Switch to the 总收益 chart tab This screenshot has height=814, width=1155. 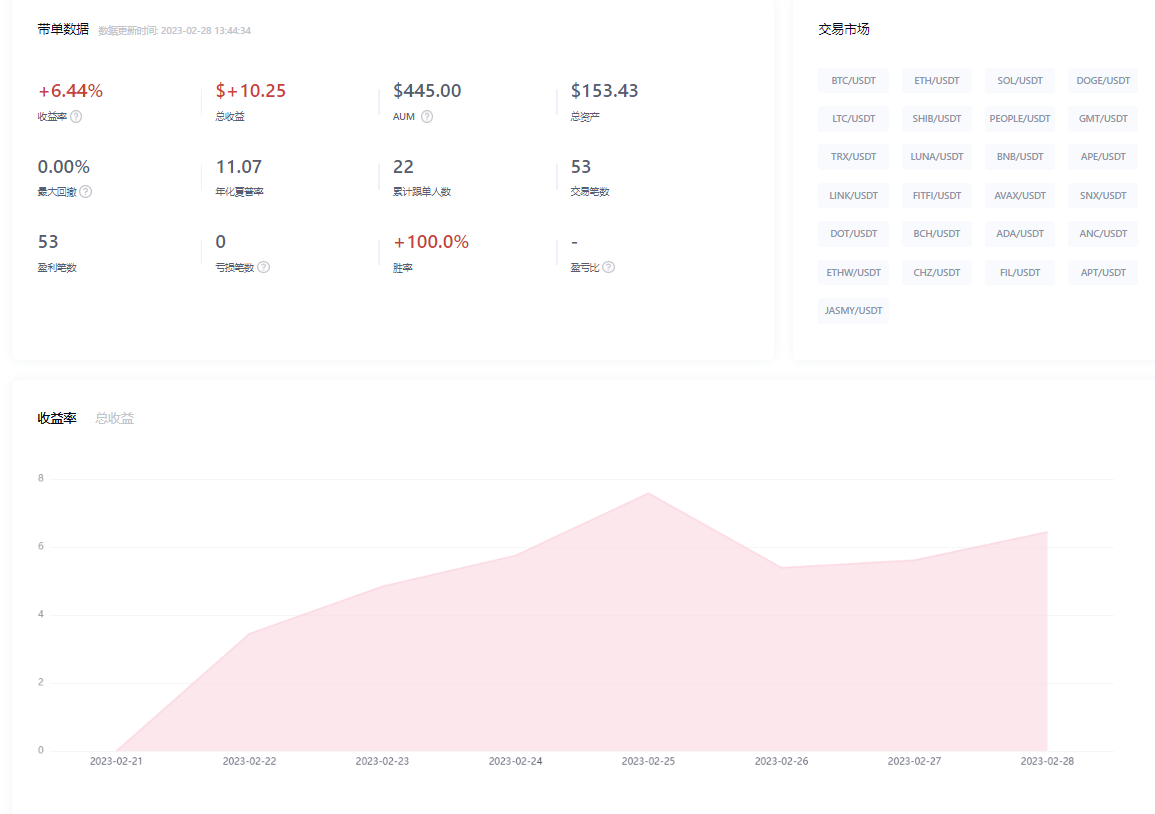point(115,418)
